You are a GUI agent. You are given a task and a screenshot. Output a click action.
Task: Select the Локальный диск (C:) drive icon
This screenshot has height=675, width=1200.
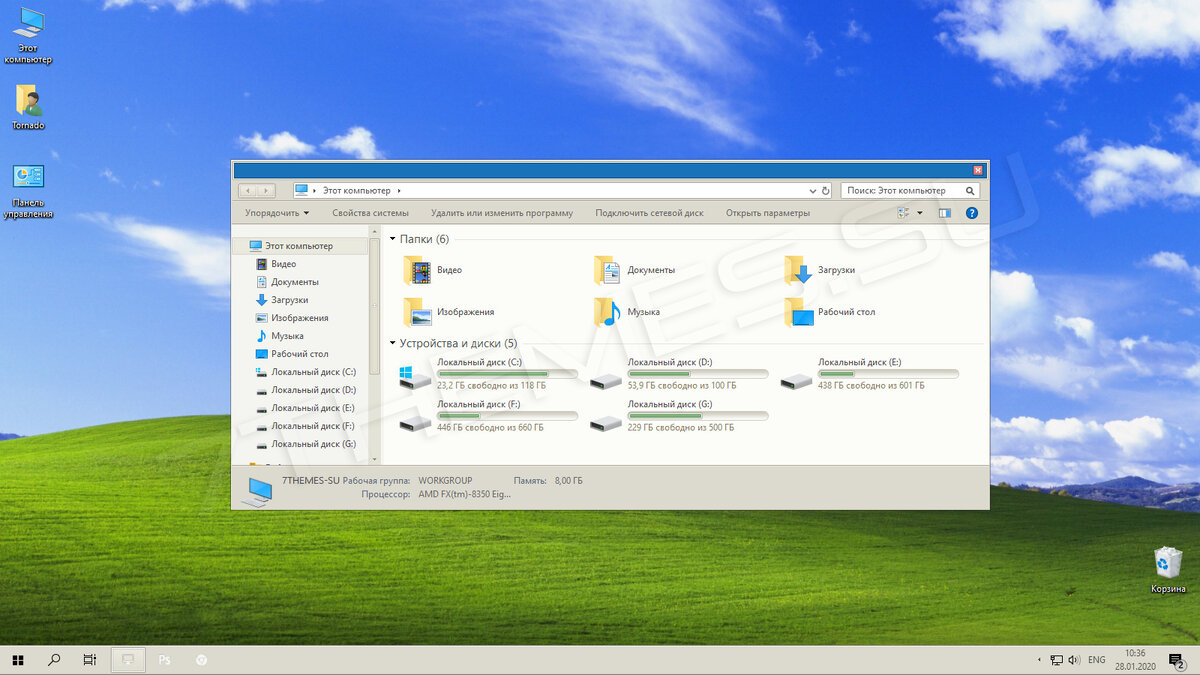pyautogui.click(x=414, y=377)
